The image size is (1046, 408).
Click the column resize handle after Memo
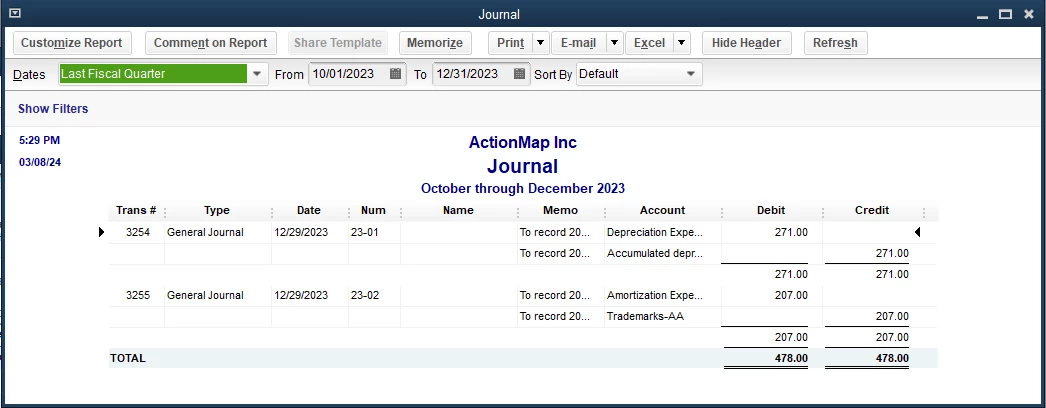tap(605, 211)
